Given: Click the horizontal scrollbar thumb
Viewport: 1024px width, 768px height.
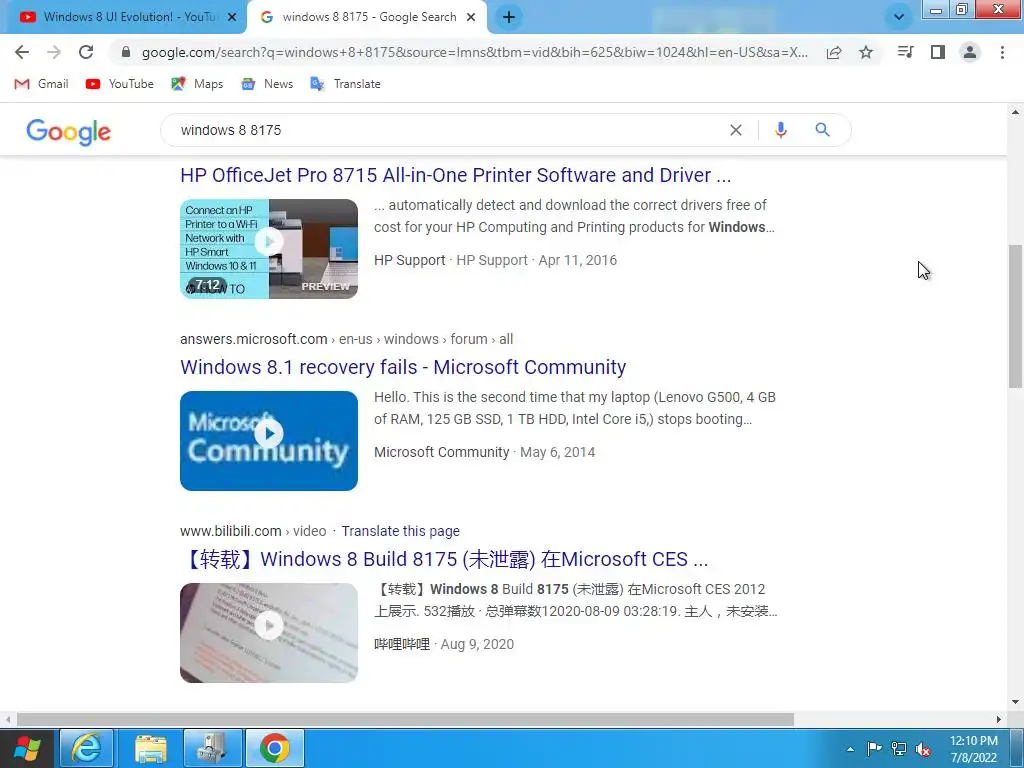Looking at the screenshot, I should 405,720.
